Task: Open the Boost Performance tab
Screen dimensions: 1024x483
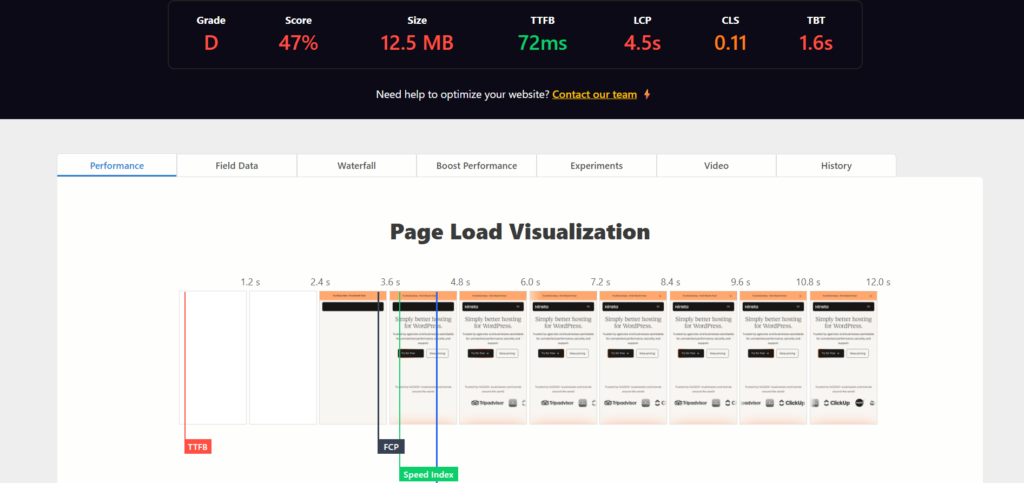Action: (476, 166)
